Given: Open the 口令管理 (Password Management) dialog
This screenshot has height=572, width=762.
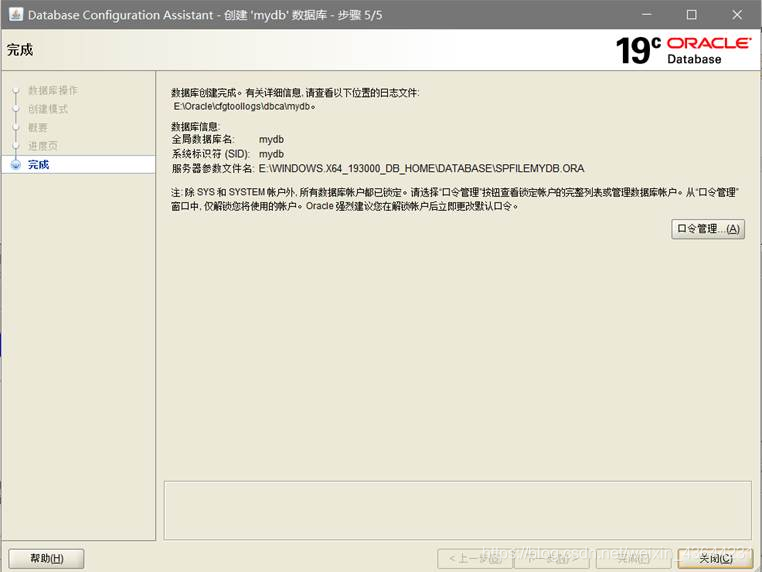Looking at the screenshot, I should pos(708,229).
